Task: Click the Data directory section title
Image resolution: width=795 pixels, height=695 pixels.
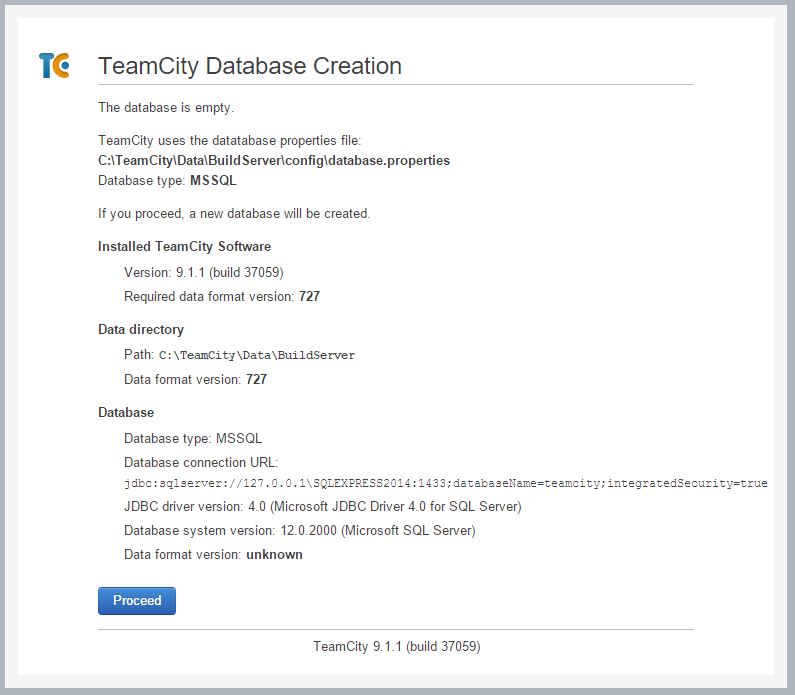Action: tap(141, 330)
